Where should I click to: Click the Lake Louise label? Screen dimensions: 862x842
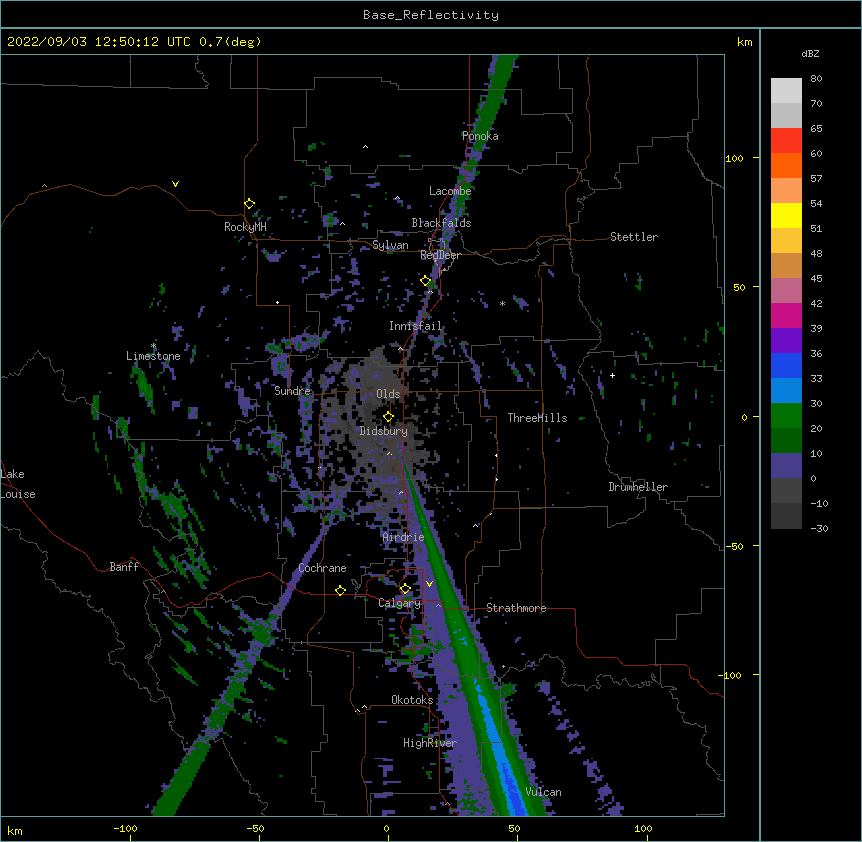18,484
